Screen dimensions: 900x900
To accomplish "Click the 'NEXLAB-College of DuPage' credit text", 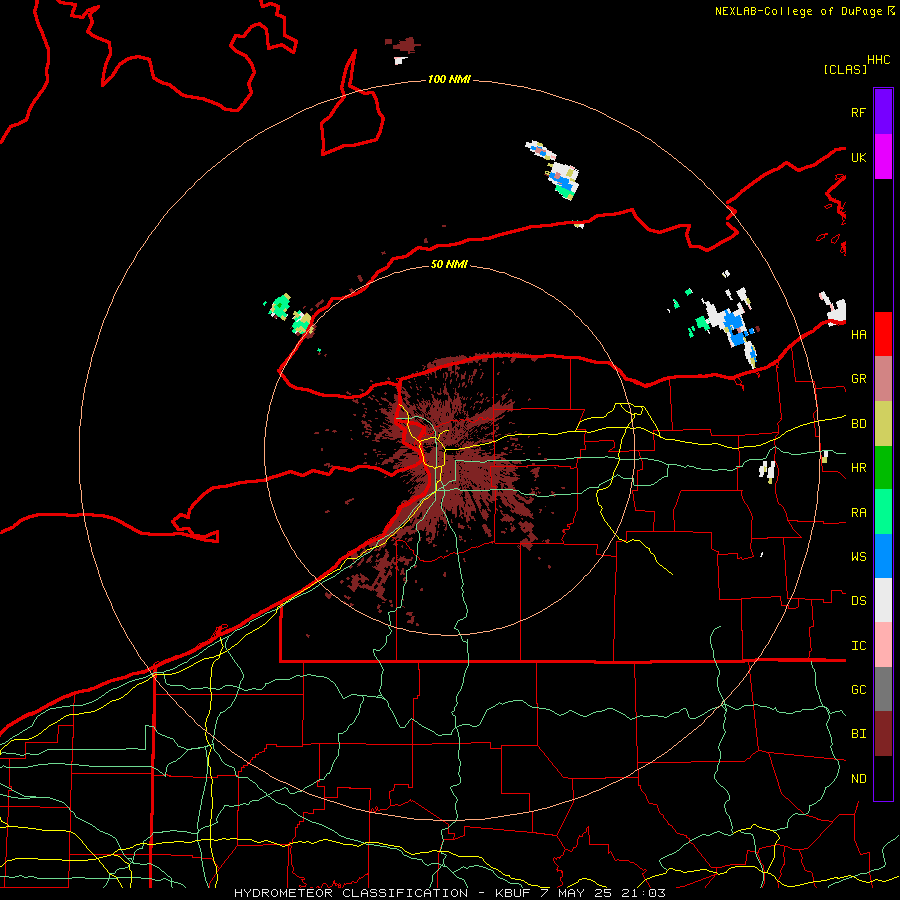I will [x=798, y=11].
